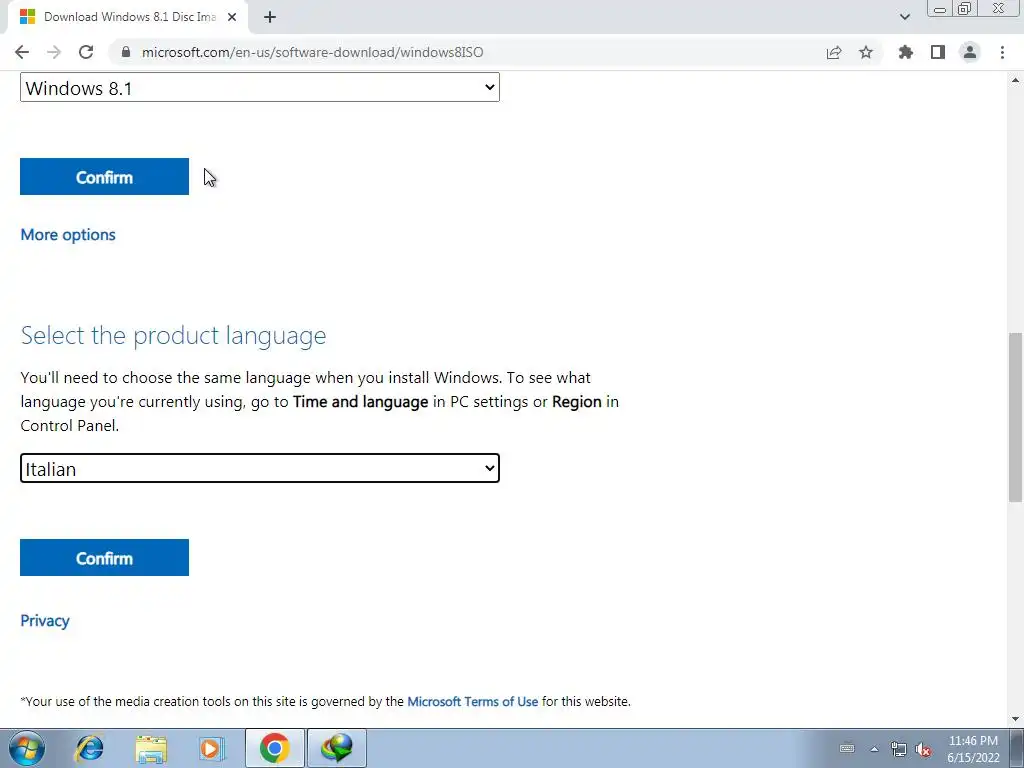Confirm the Italian language selection
Screen dimensions: 1024x768
pos(104,558)
